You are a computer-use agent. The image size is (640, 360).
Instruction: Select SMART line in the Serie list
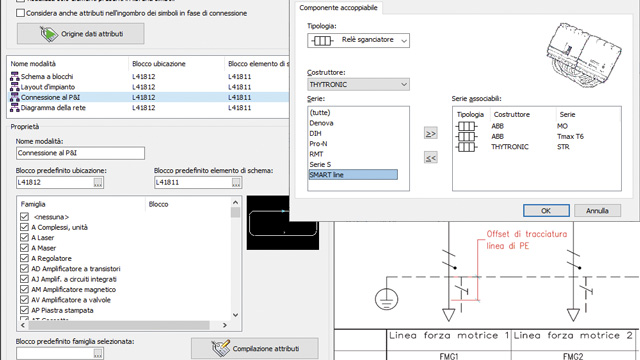pyautogui.click(x=353, y=175)
